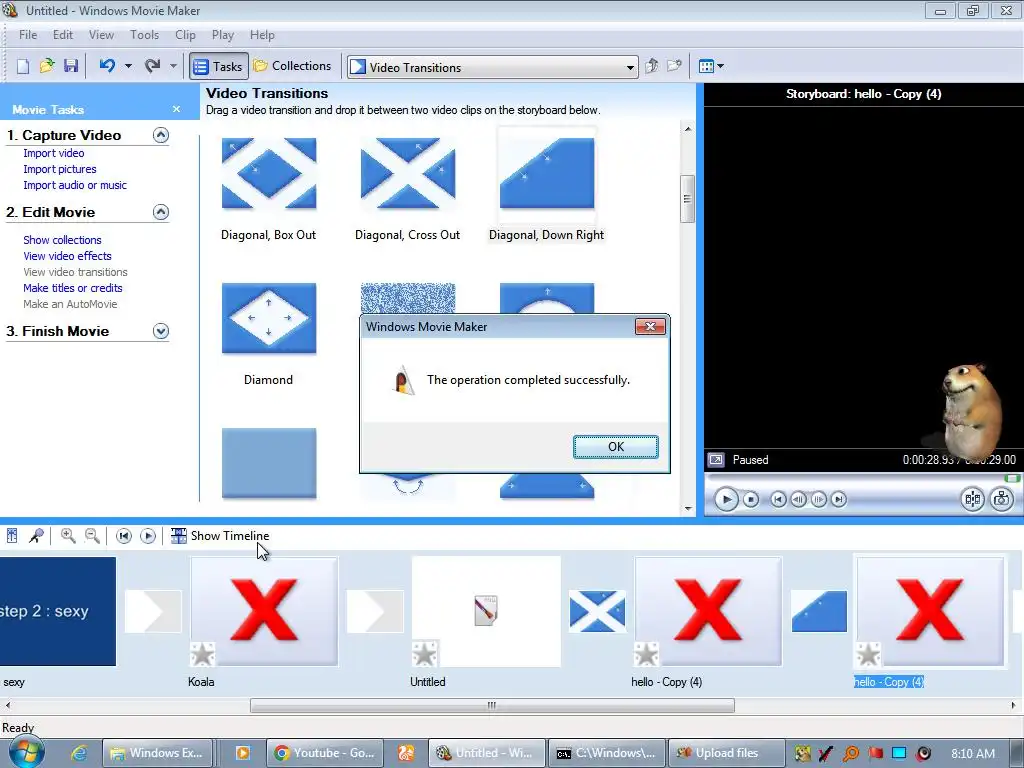Image resolution: width=1024 pixels, height=768 pixels.
Task: Toggle the Tasks pane button
Action: tap(219, 66)
